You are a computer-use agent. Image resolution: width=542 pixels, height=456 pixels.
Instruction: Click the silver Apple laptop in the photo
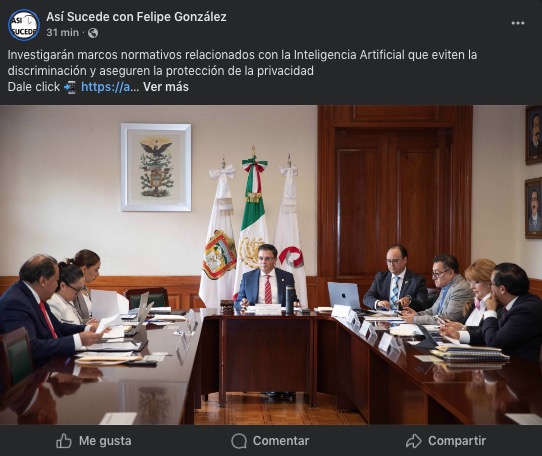point(344,295)
